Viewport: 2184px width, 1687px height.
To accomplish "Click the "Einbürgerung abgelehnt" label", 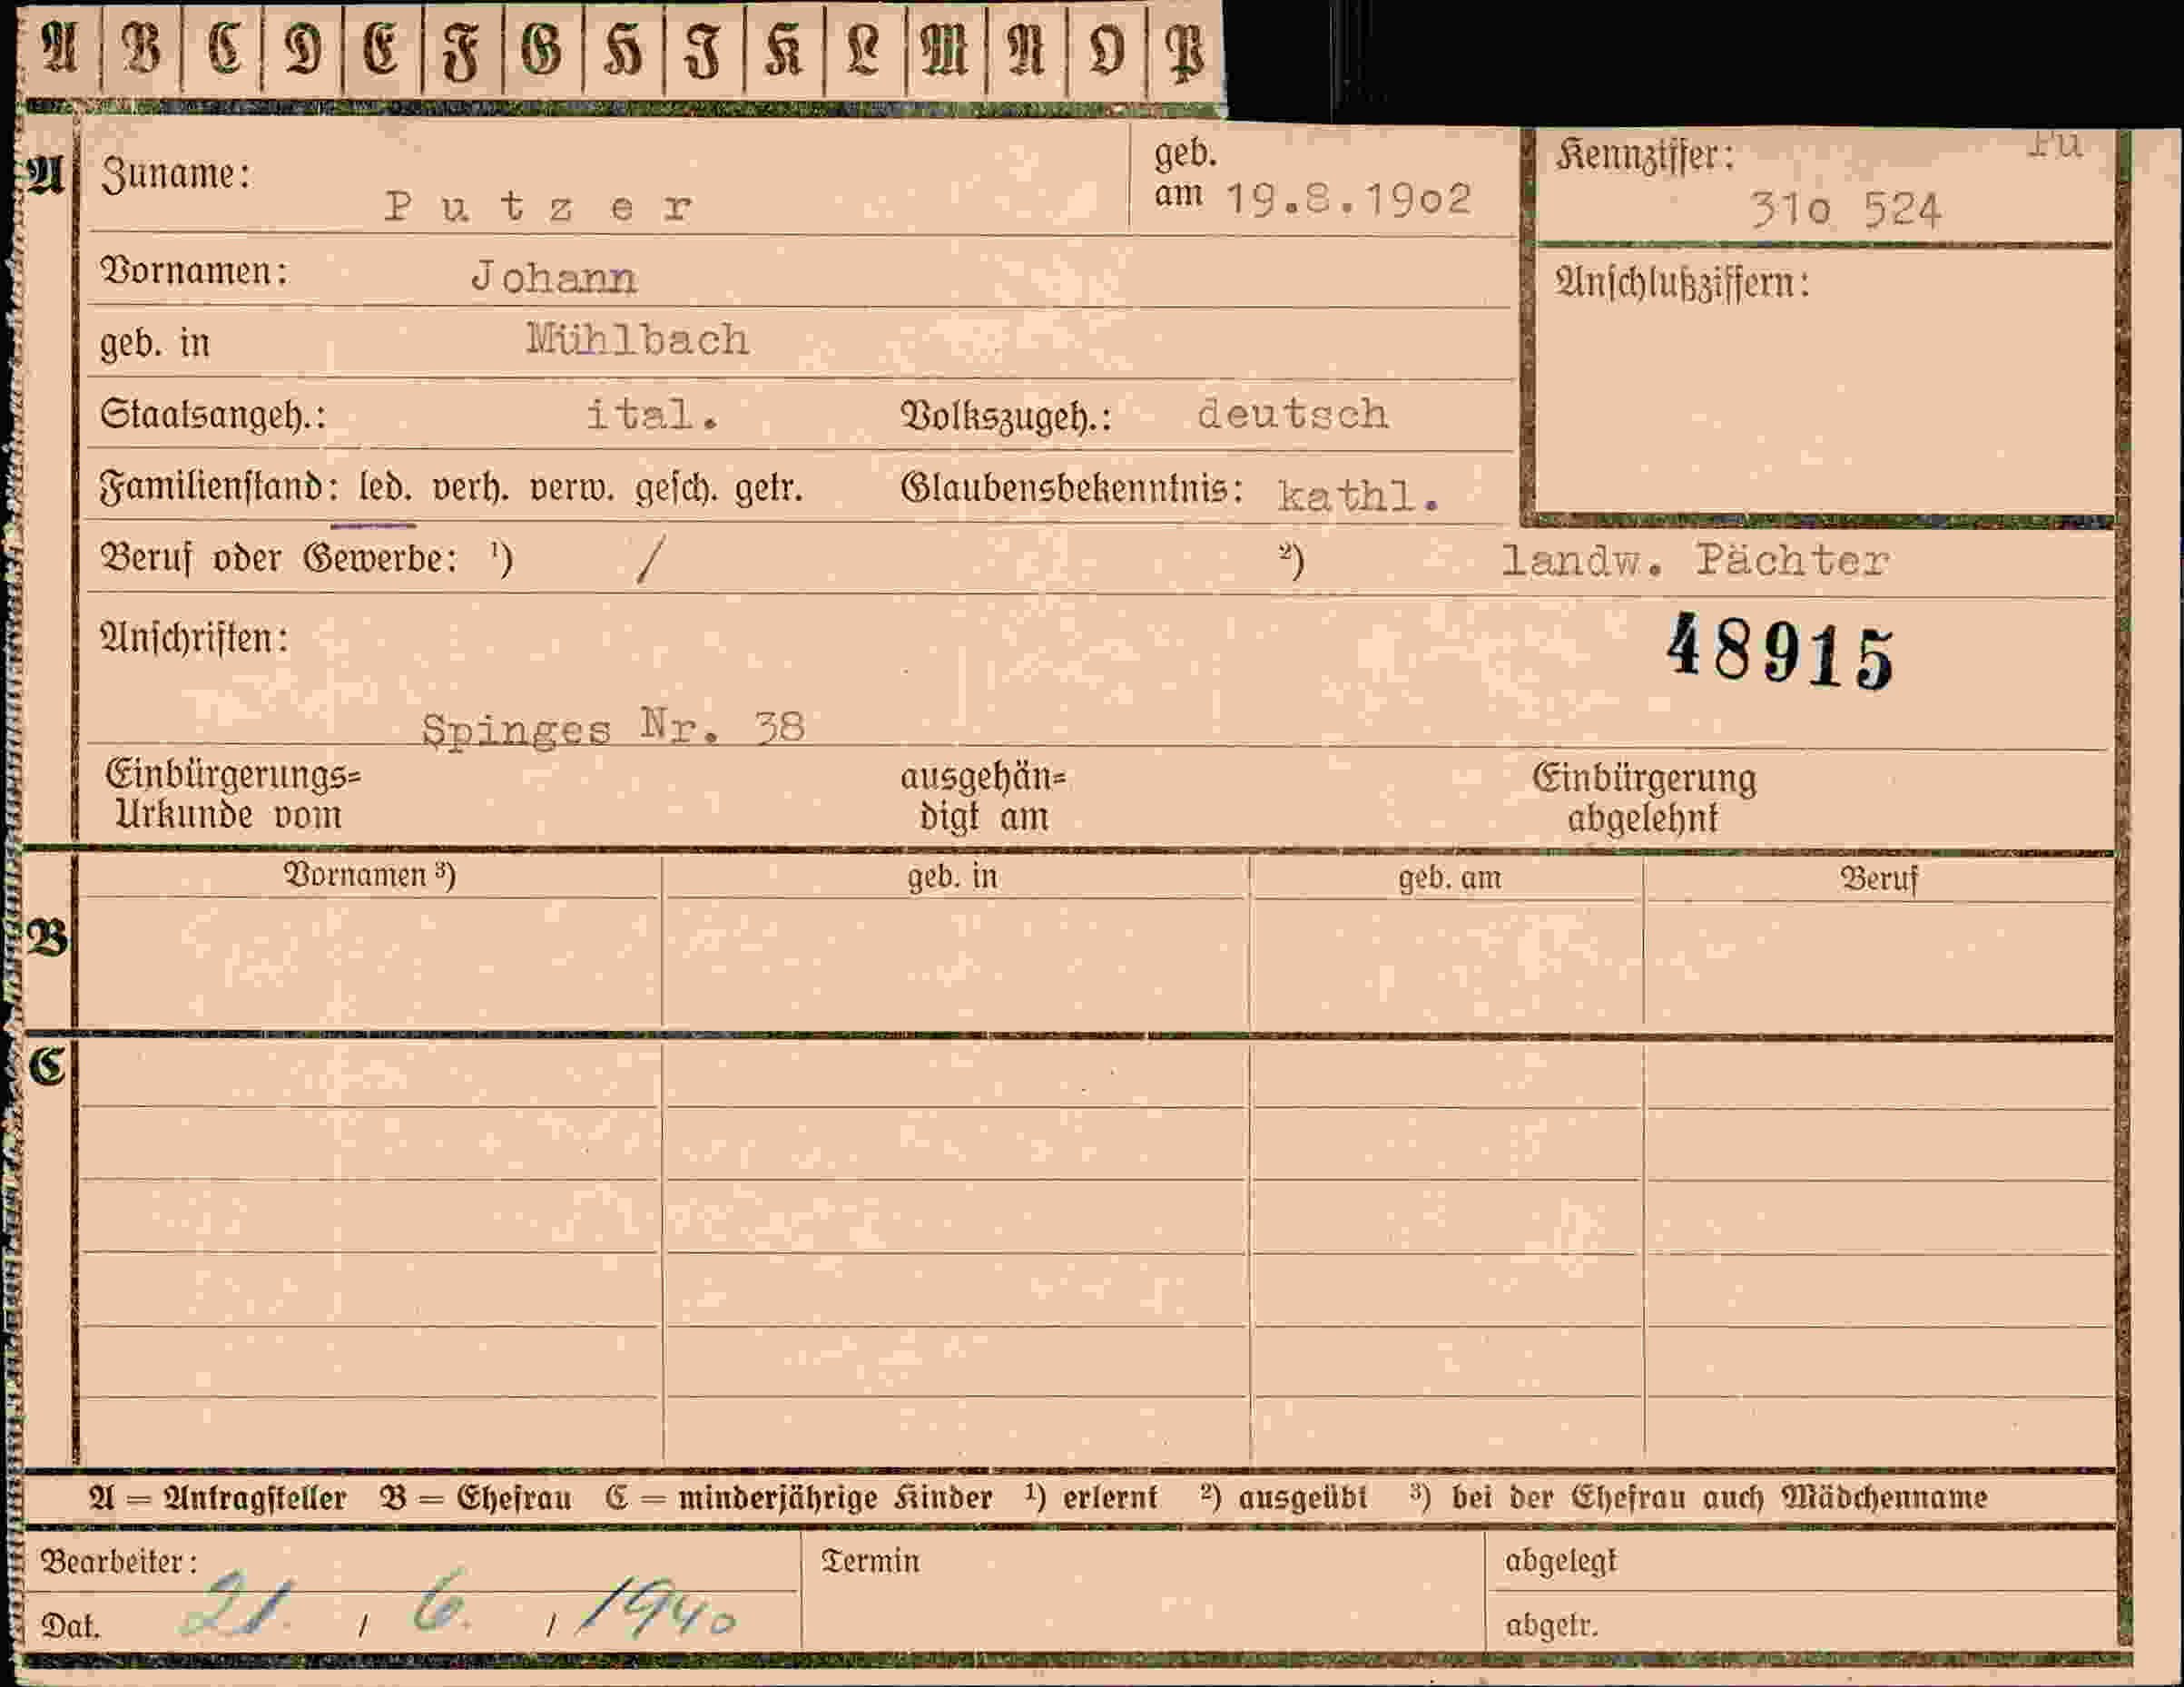I will 1644,798.
